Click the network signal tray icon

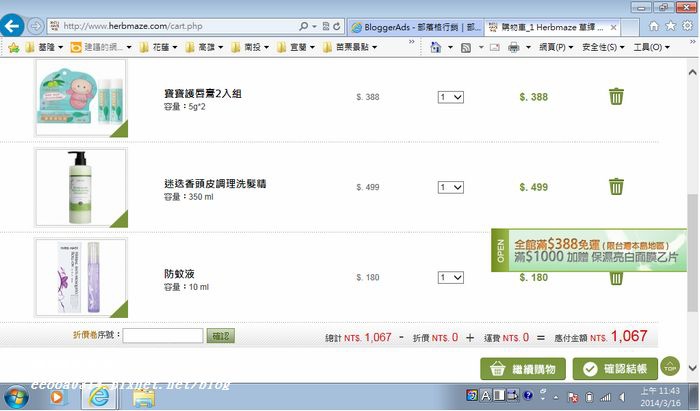pos(605,397)
